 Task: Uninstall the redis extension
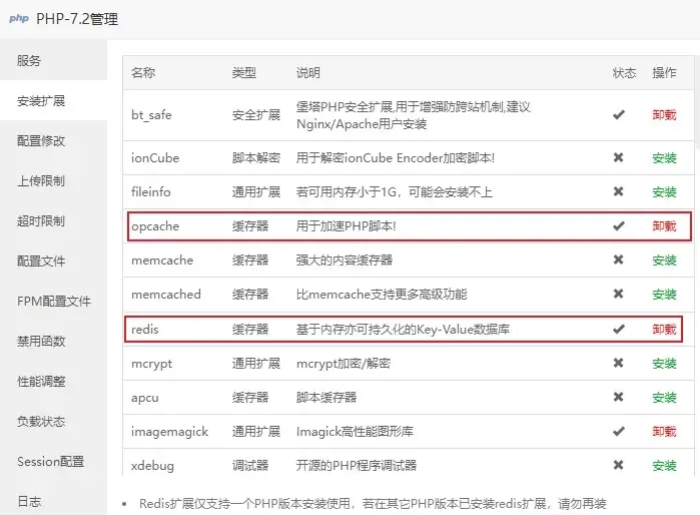tap(664, 329)
